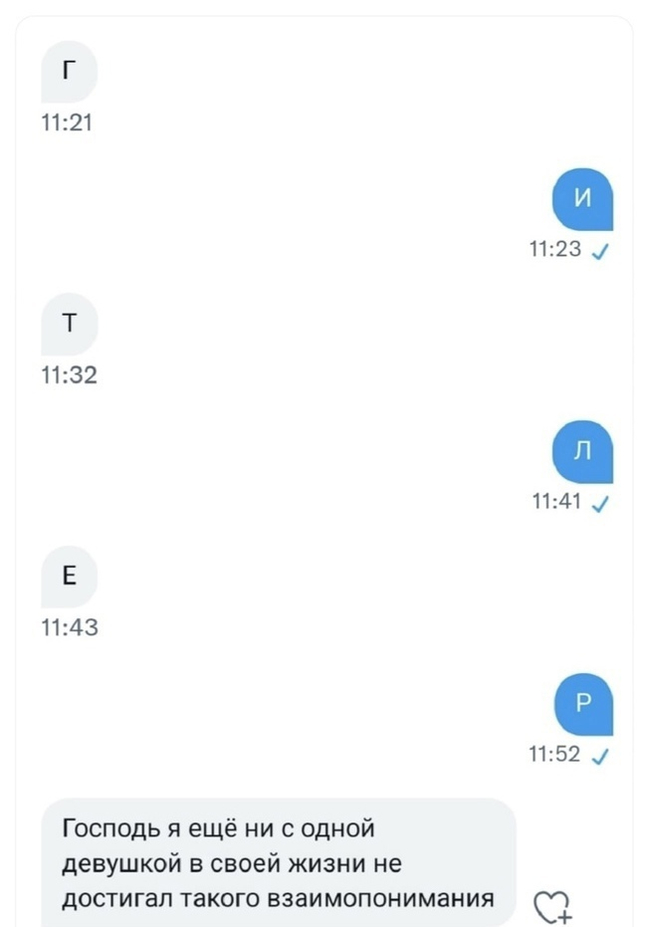
Task: Tap the 11:43 timestamp
Action: (68, 629)
